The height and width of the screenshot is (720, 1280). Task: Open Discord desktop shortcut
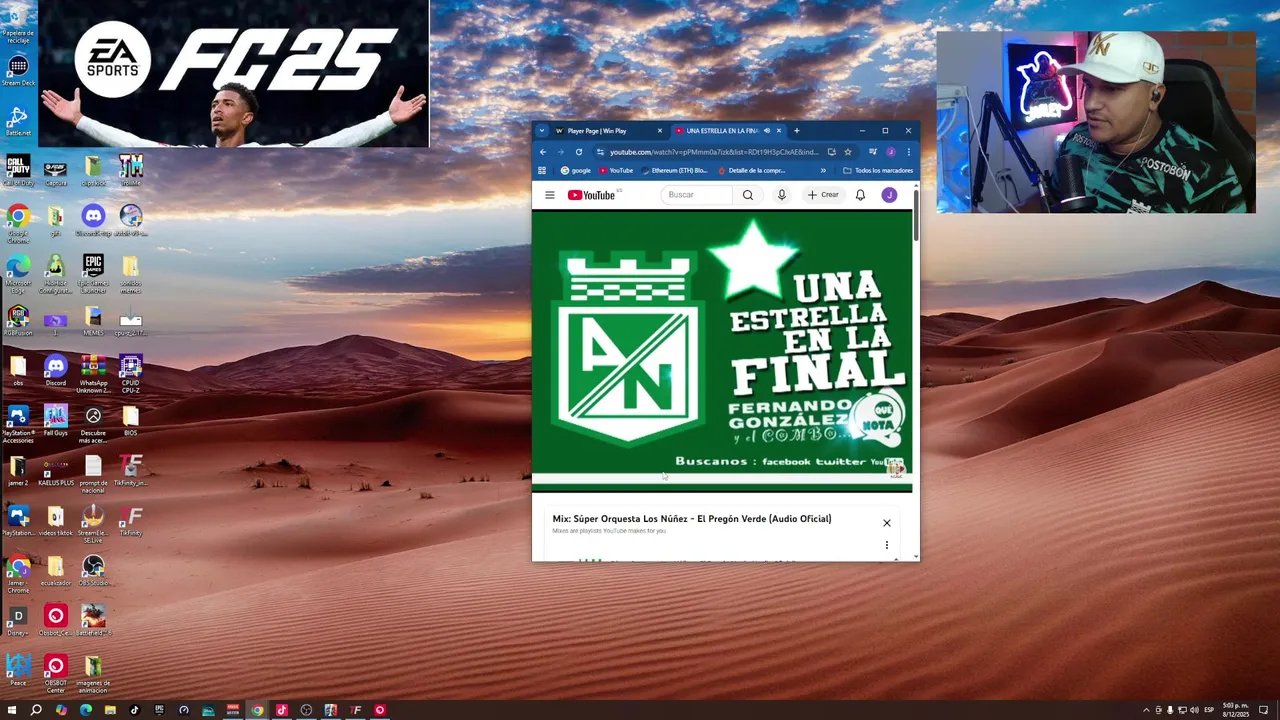pyautogui.click(x=56, y=371)
